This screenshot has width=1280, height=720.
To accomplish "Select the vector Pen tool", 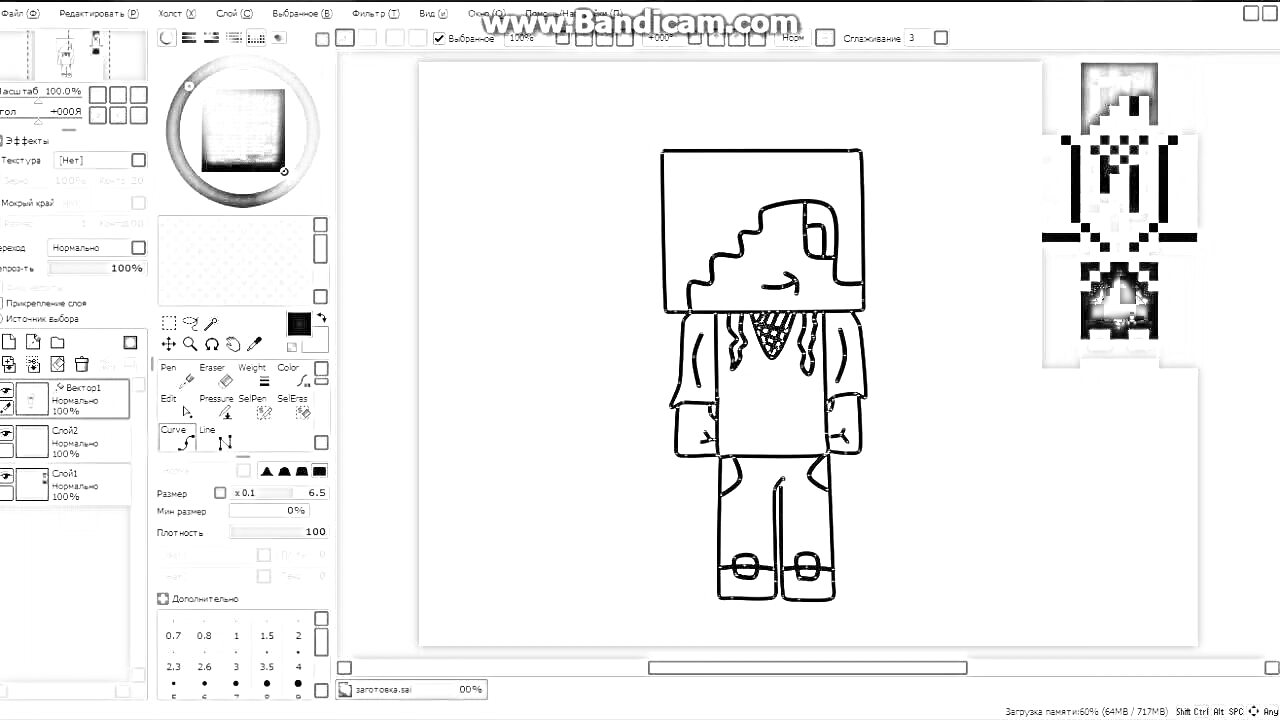I will [x=177, y=375].
